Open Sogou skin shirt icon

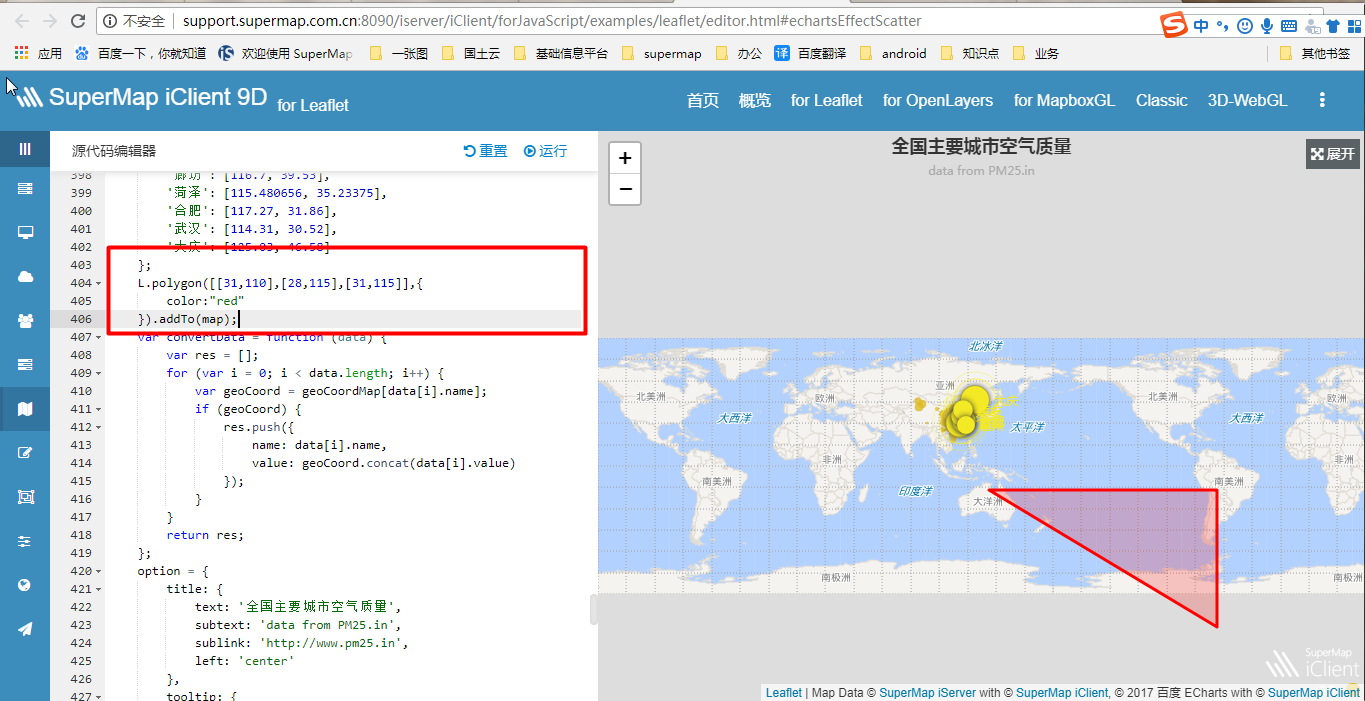click(1332, 26)
